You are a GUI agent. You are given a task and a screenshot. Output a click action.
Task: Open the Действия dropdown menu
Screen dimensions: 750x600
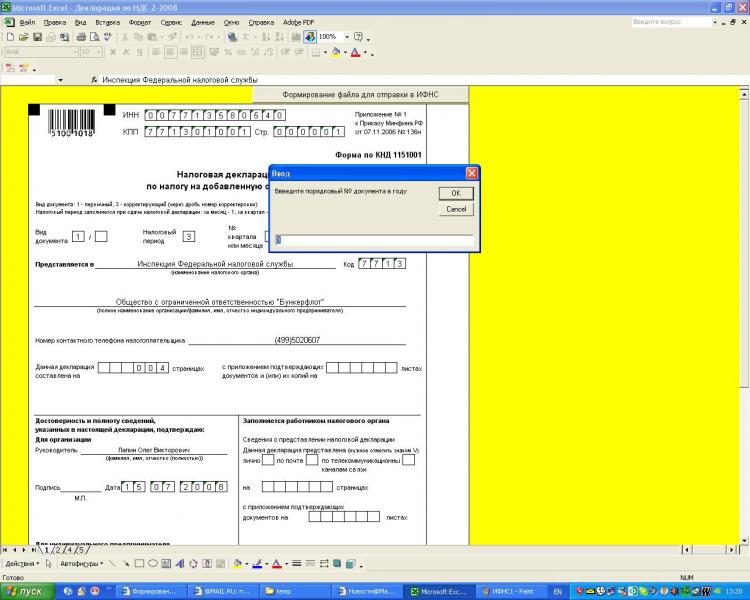(21, 564)
